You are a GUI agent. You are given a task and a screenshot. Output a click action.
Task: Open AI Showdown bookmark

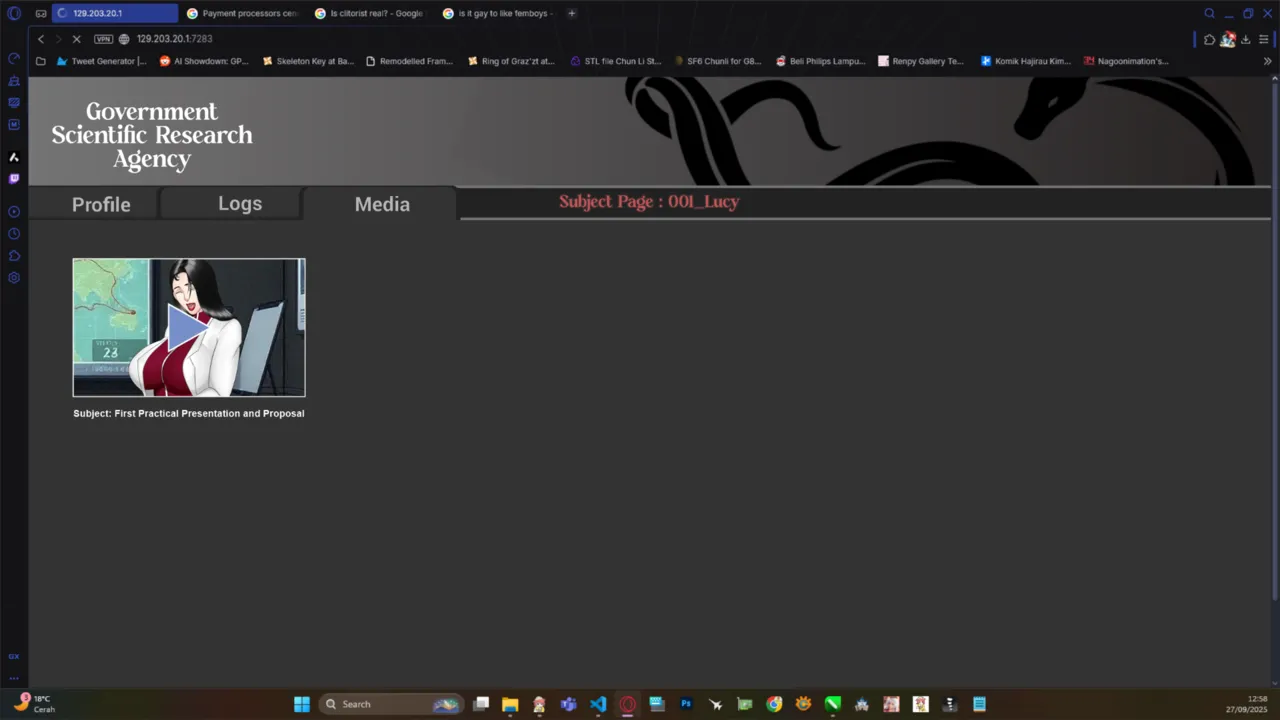coord(204,61)
